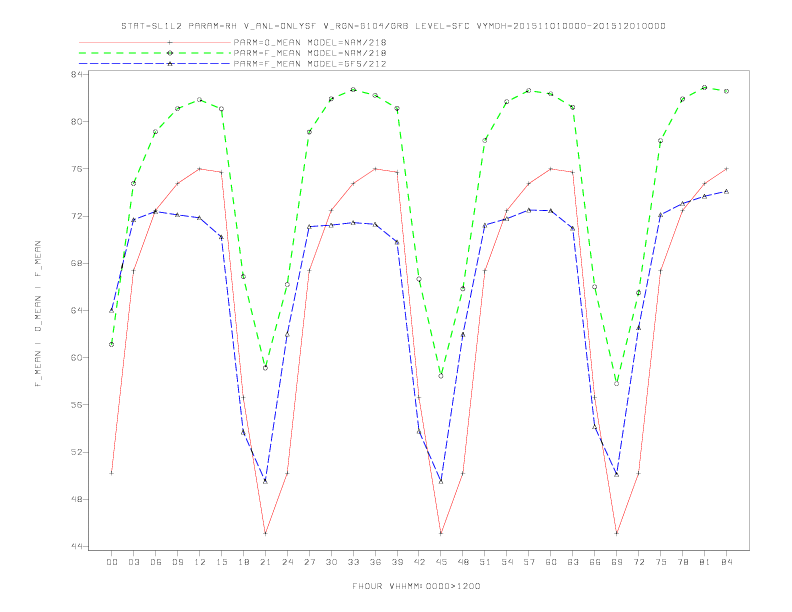Click green circle data point at hour 33
The height and width of the screenshot is (612, 792).
pyautogui.click(x=353, y=89)
